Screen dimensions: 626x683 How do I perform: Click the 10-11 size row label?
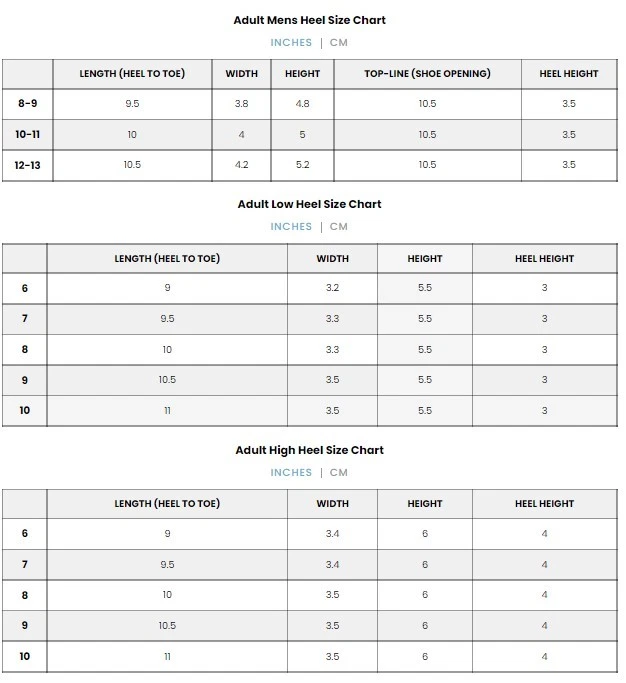point(27,135)
